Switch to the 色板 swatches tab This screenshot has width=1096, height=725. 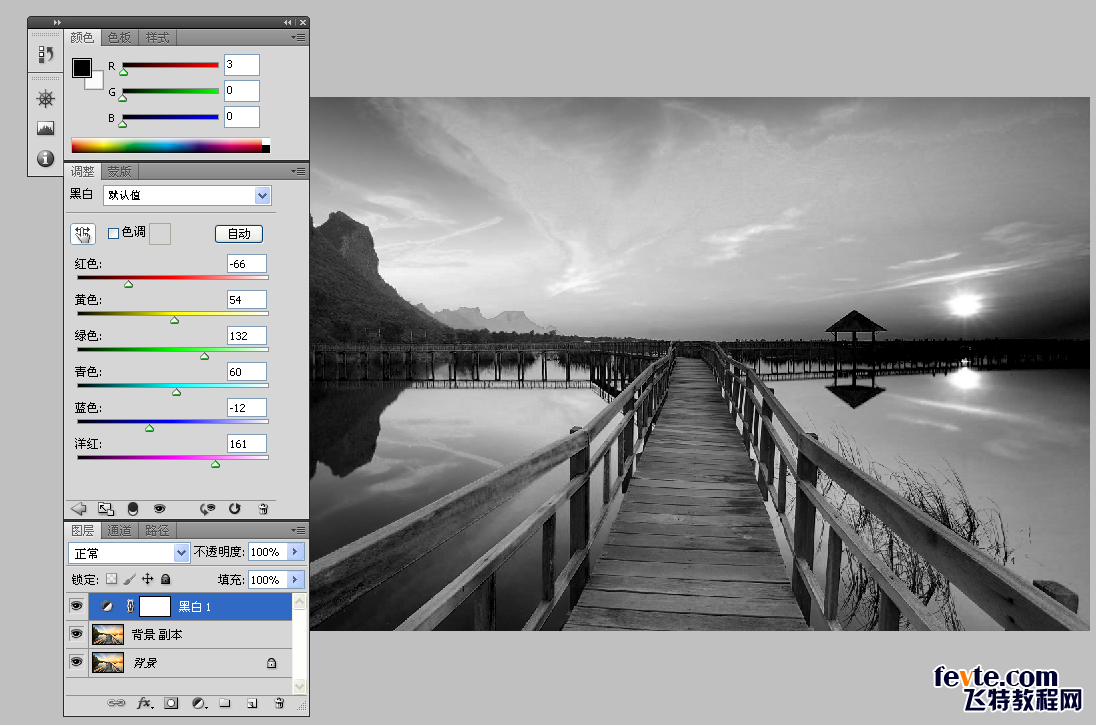tap(120, 37)
